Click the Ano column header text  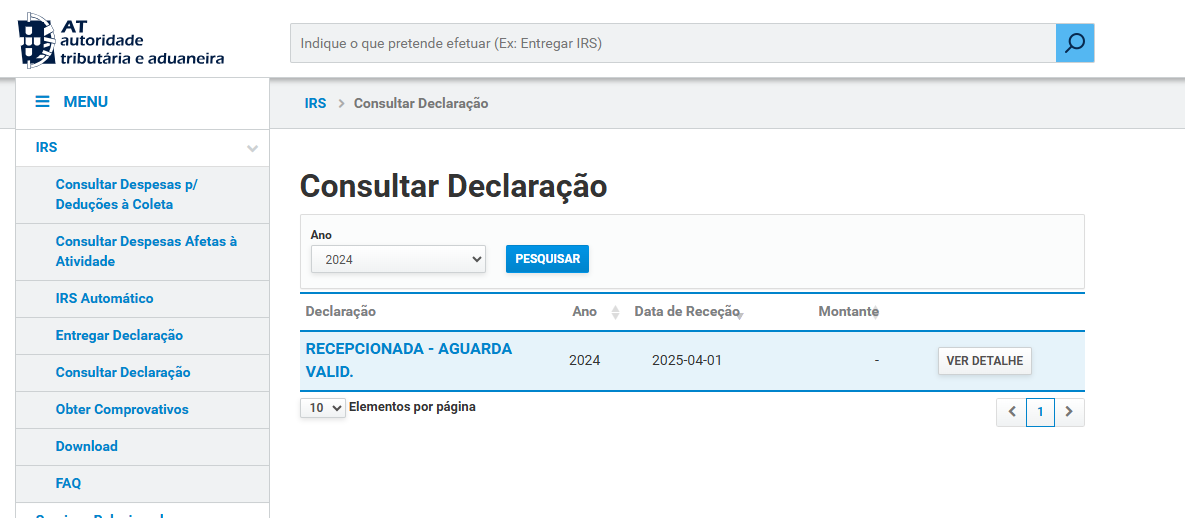584,312
